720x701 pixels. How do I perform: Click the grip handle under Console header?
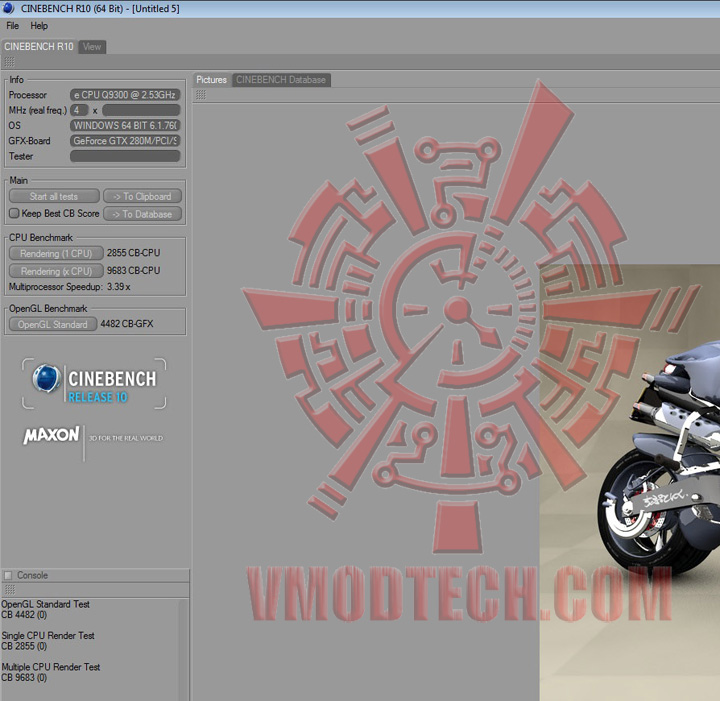(10, 589)
